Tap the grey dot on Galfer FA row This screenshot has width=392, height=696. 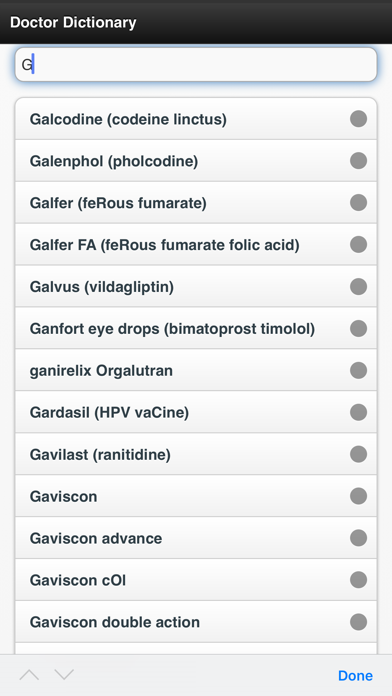click(358, 244)
